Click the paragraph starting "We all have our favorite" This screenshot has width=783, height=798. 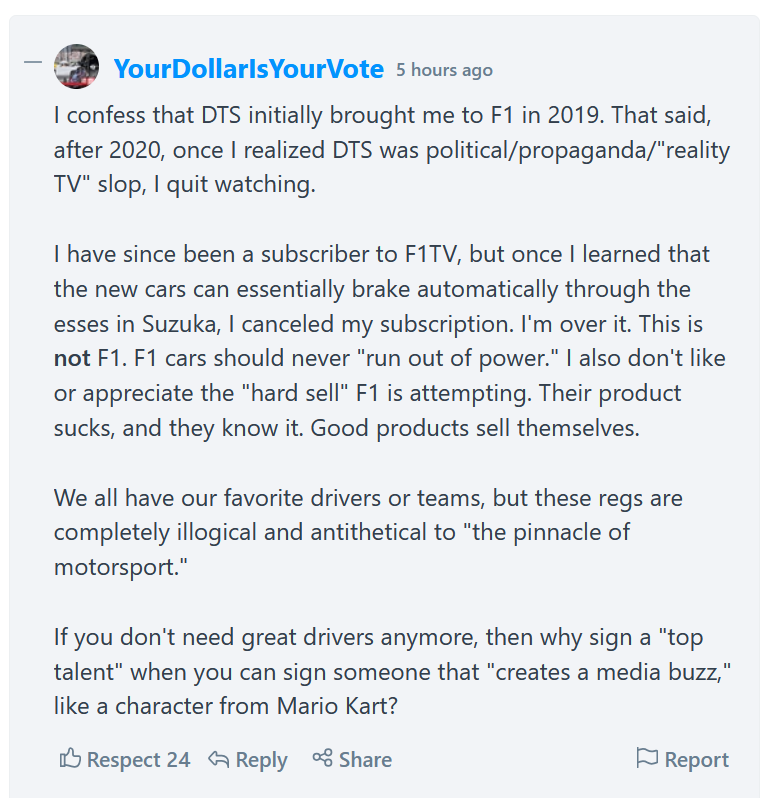(370, 532)
